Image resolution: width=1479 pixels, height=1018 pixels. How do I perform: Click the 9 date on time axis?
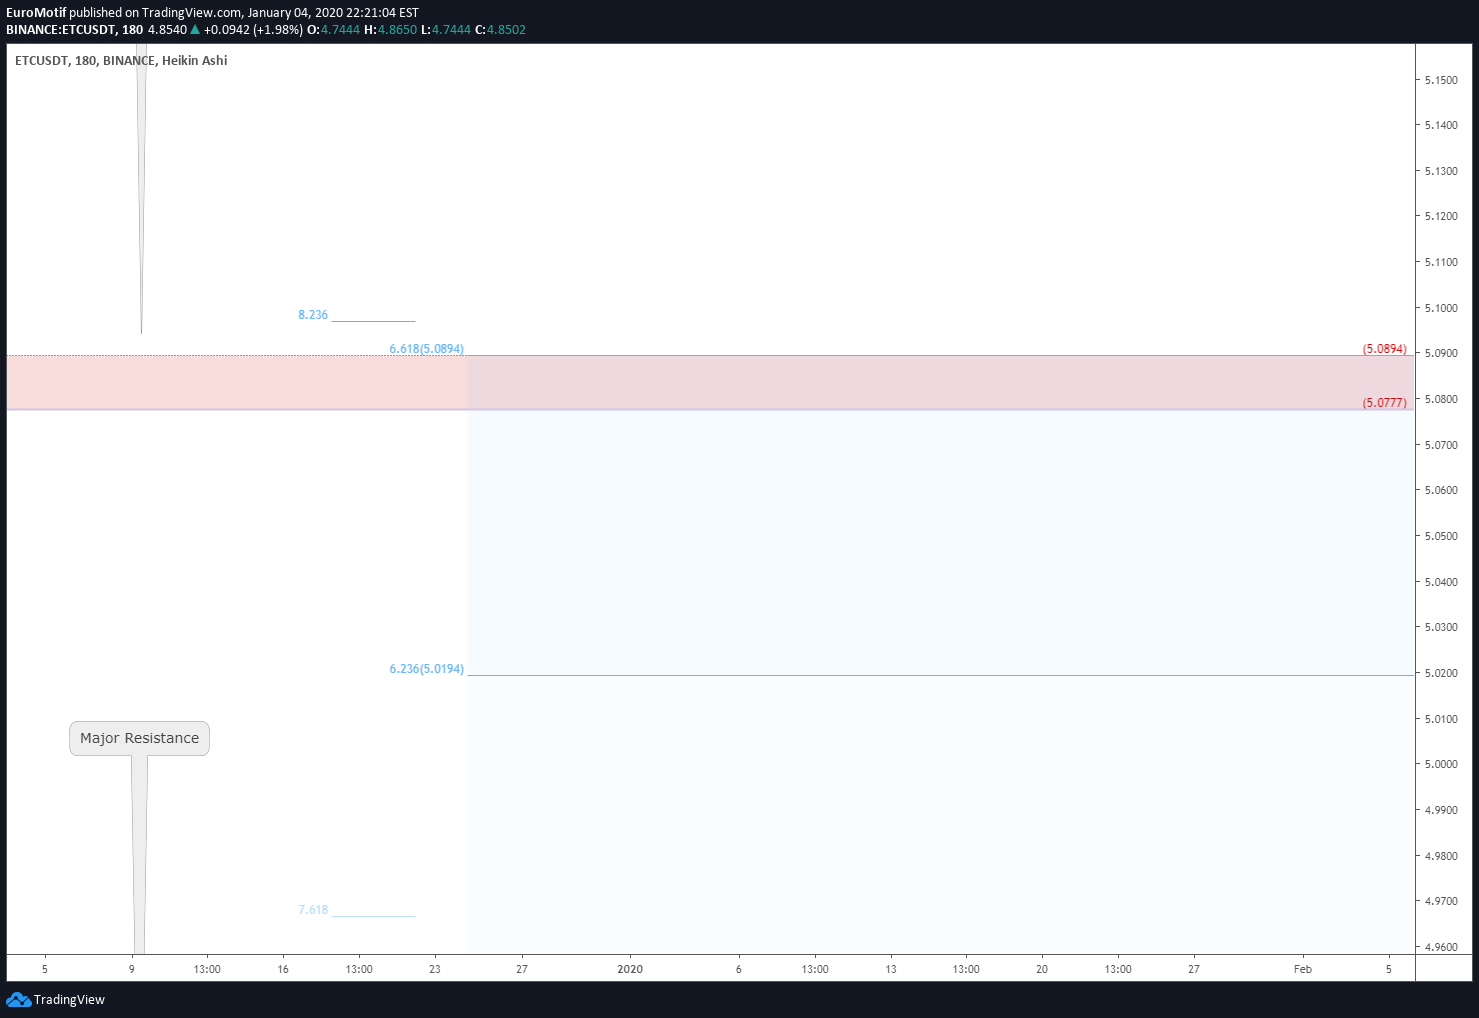click(x=132, y=969)
